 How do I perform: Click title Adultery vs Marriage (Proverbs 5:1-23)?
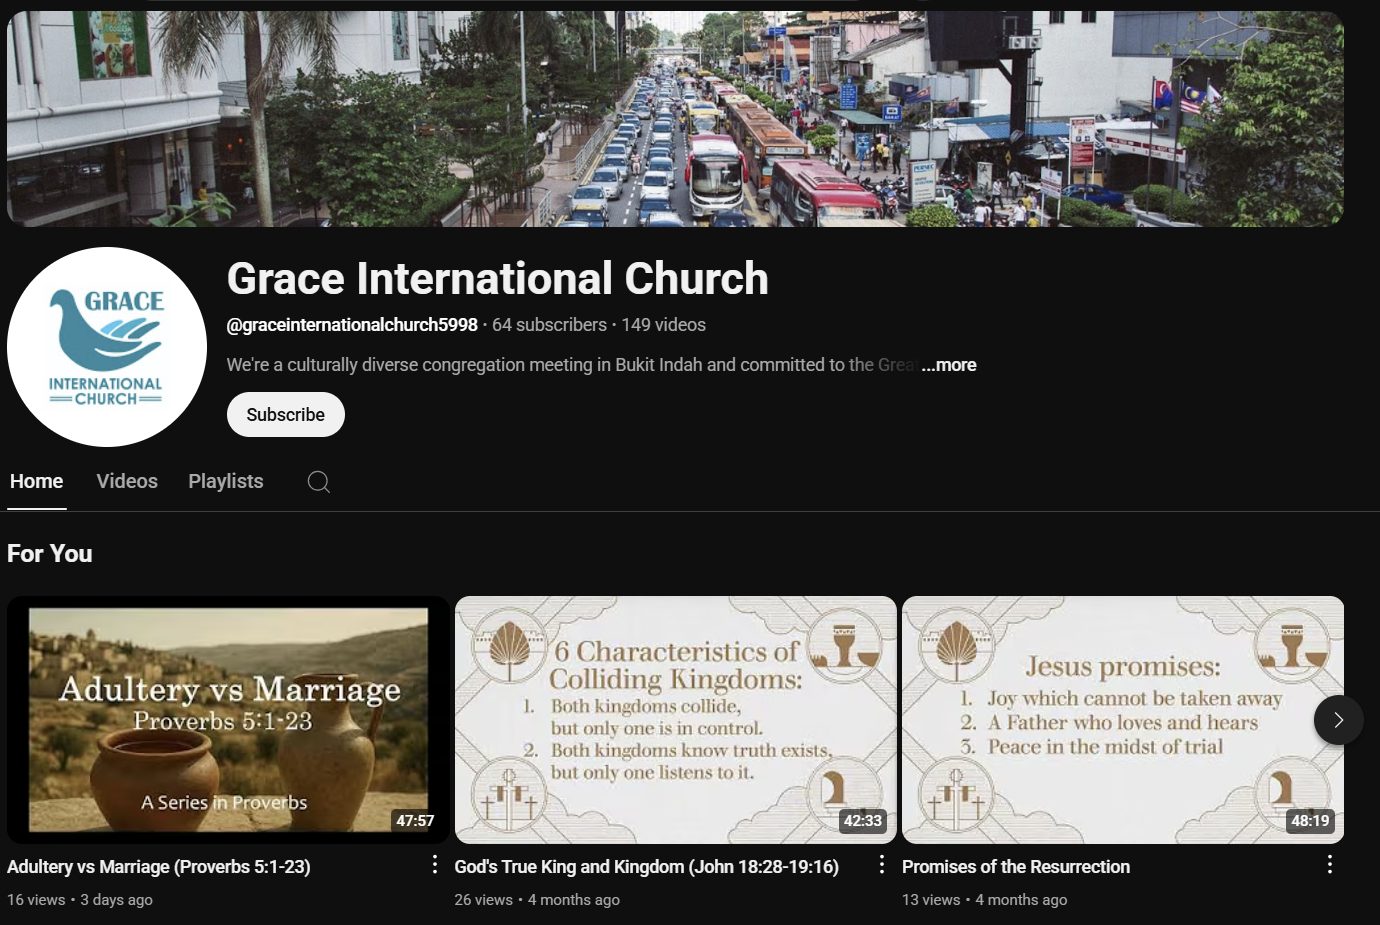(x=159, y=867)
